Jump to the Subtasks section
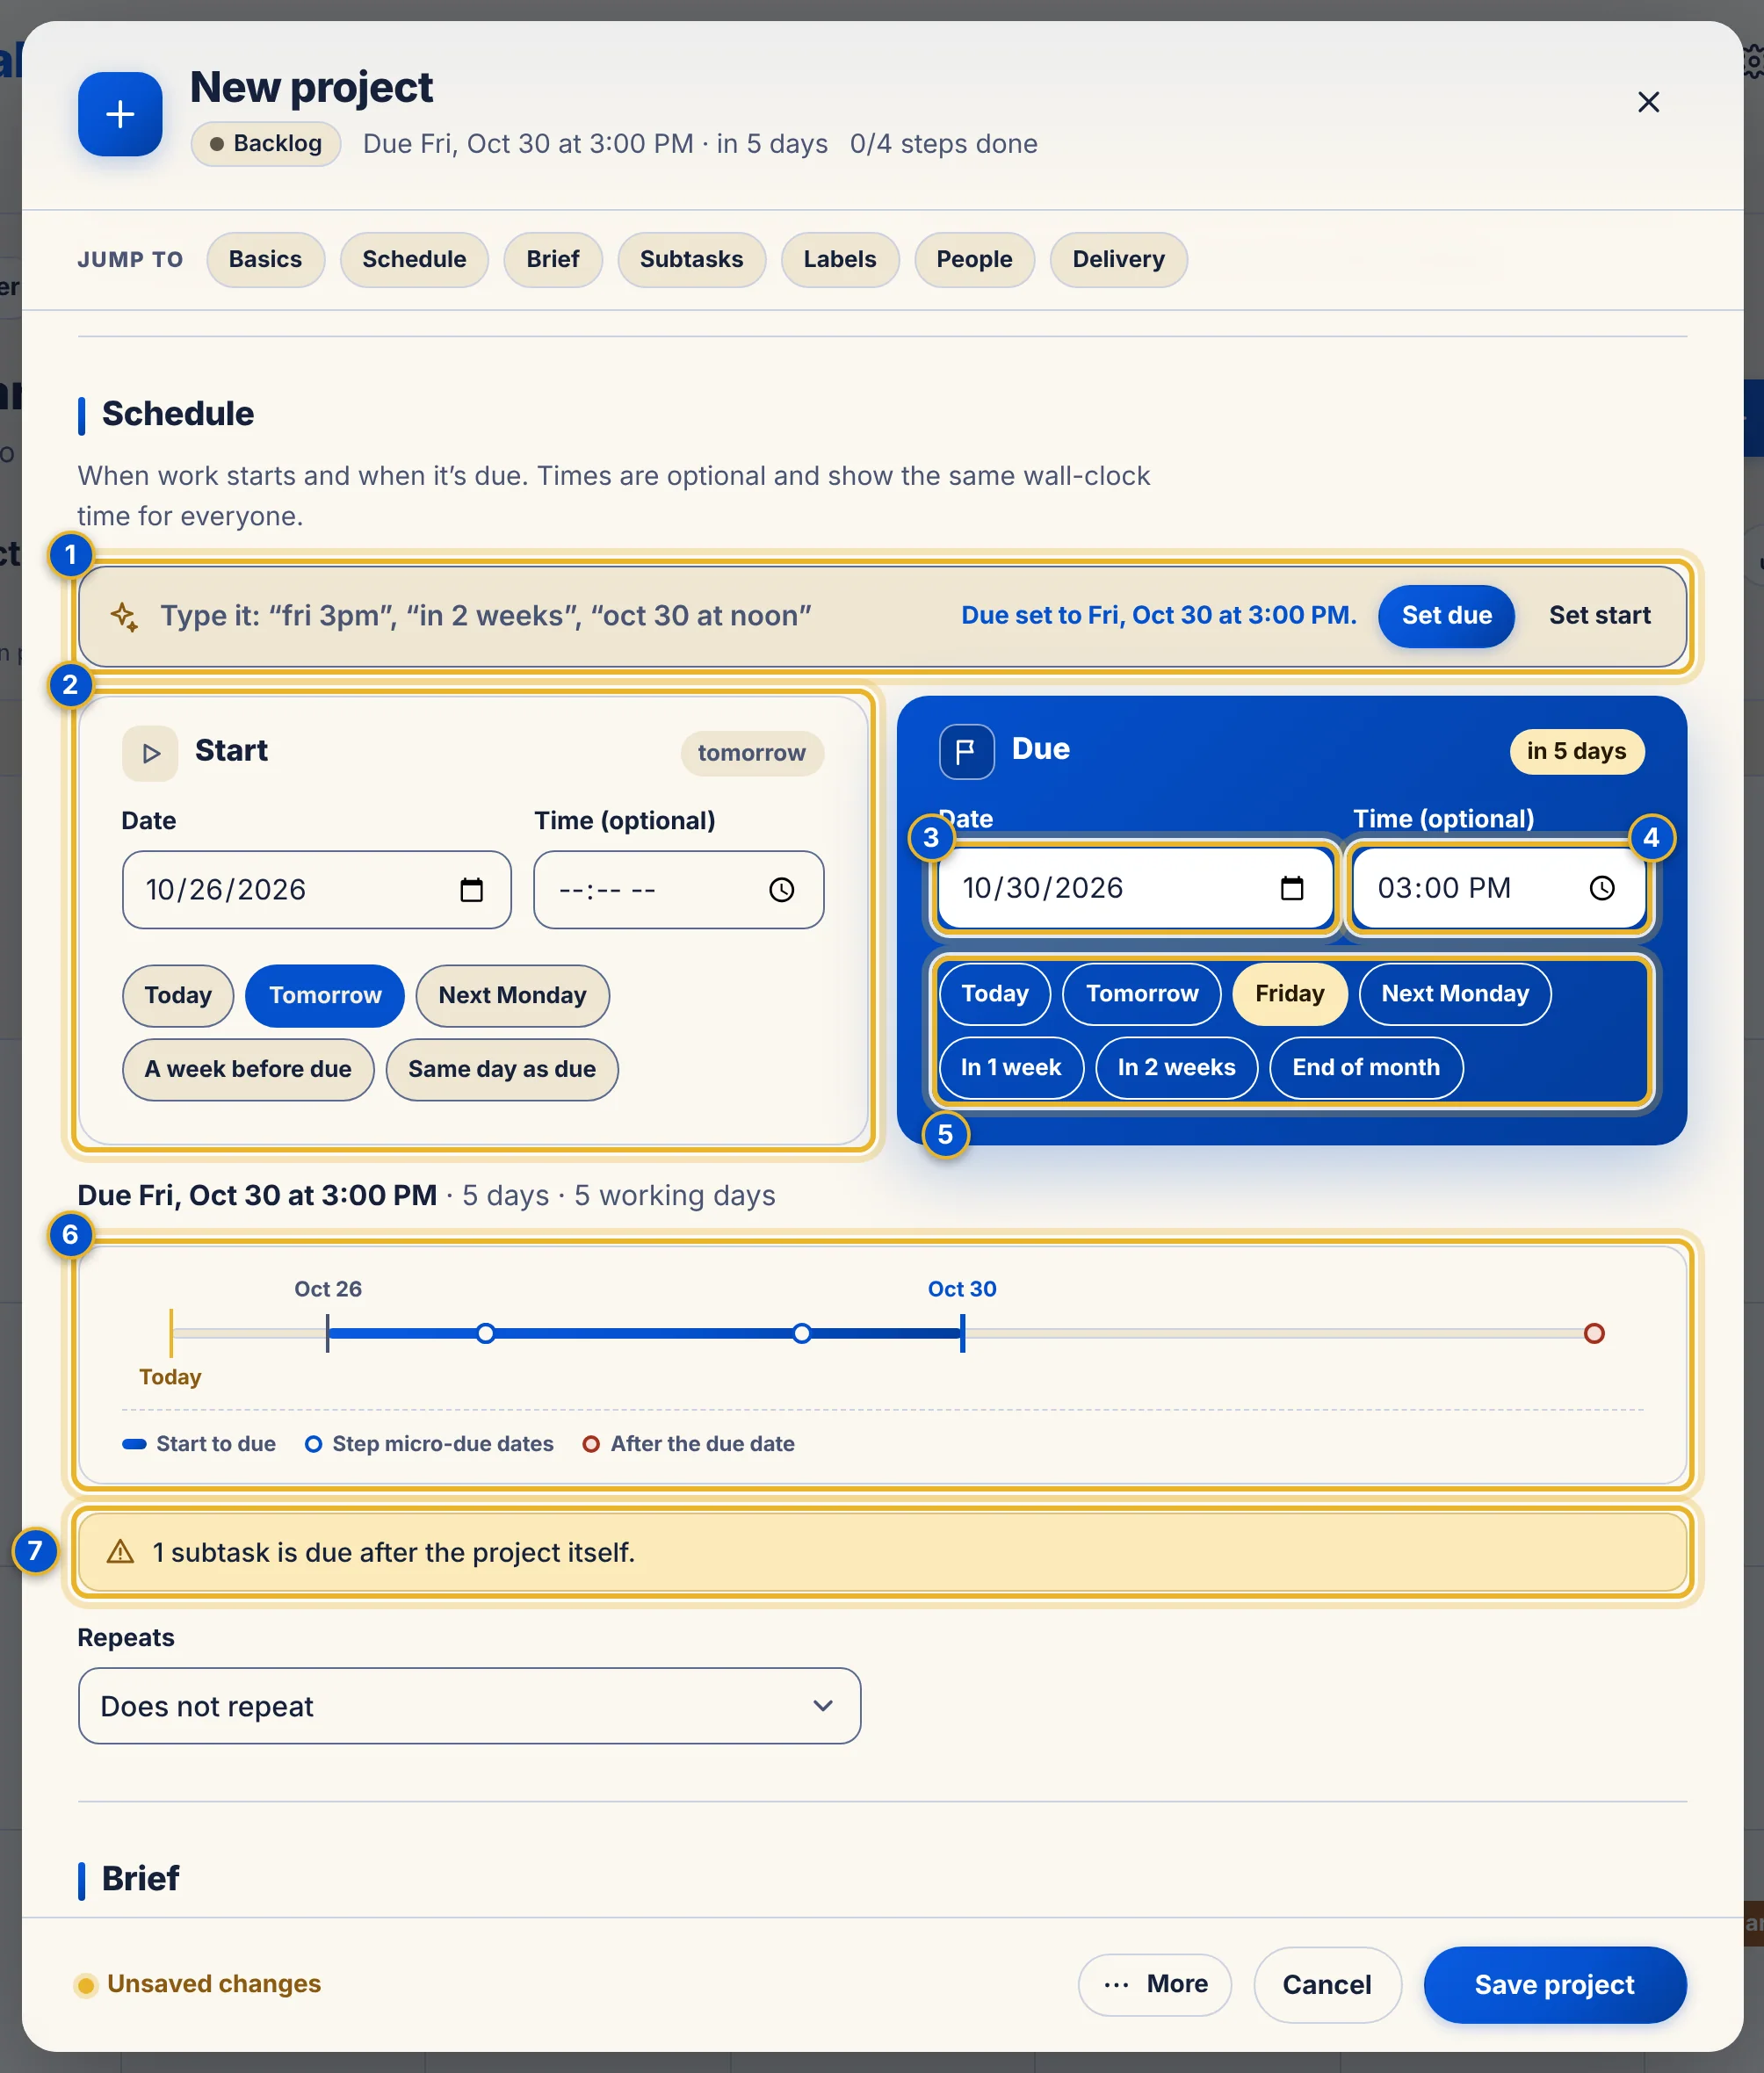This screenshot has height=2073, width=1764. pyautogui.click(x=691, y=260)
